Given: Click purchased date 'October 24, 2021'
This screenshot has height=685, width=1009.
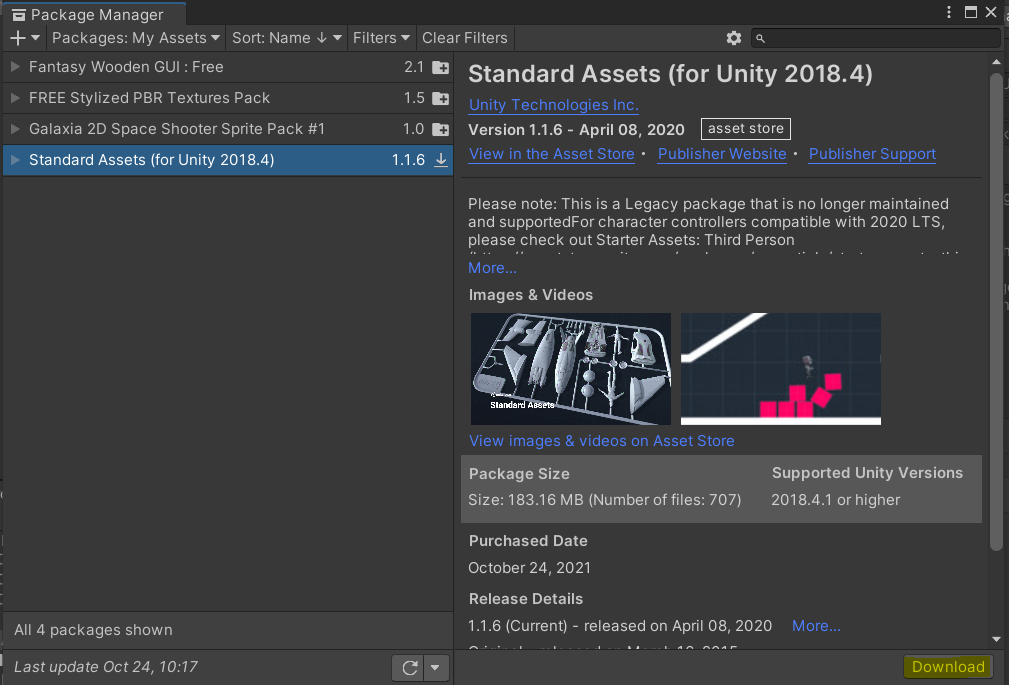Looking at the screenshot, I should click(x=529, y=568).
